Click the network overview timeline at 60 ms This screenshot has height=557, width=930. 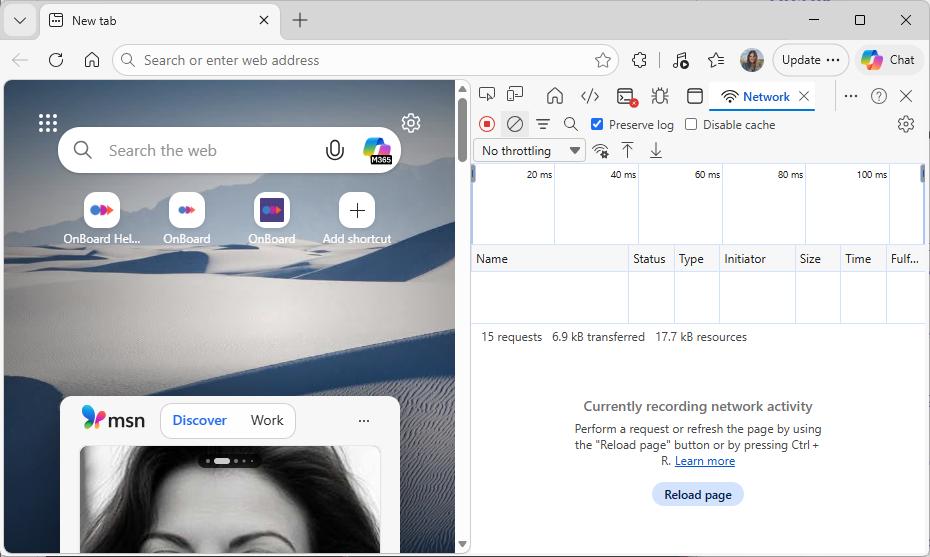point(707,175)
